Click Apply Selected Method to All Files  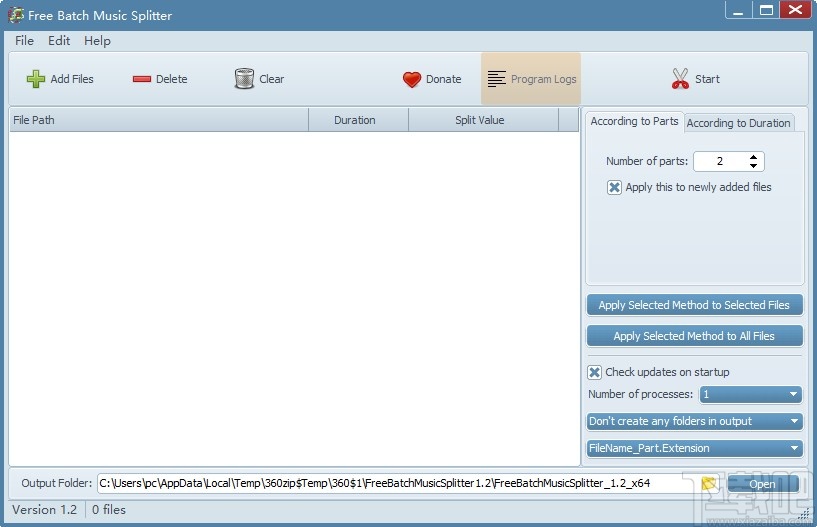coord(695,336)
